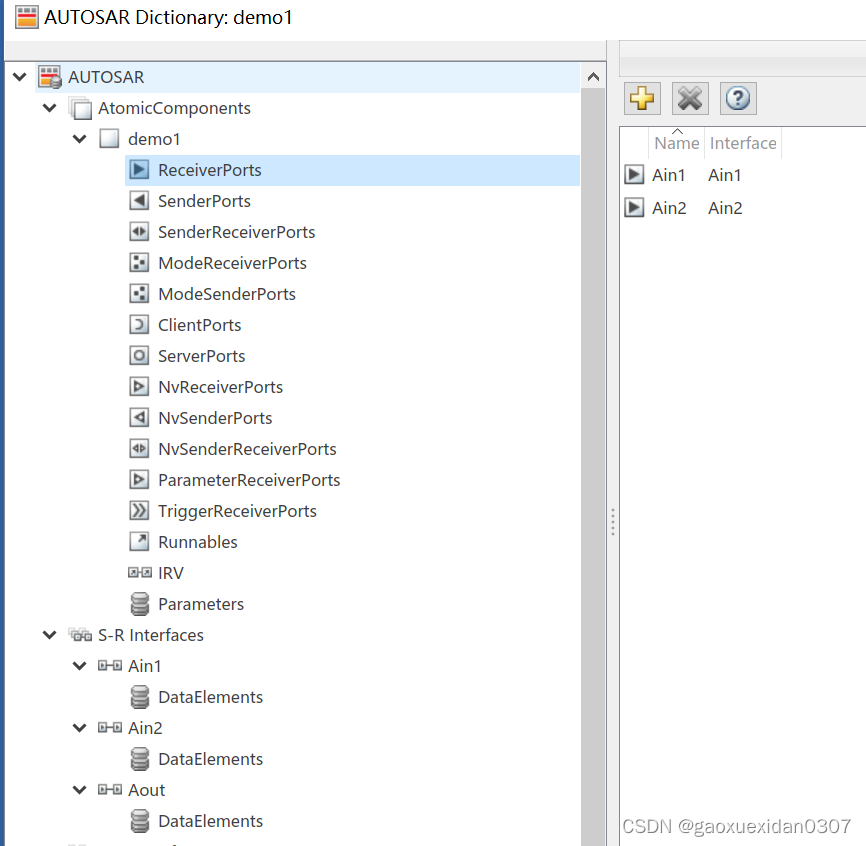This screenshot has height=846, width=866.
Task: Click the ParameterReceiverPorts icon
Action: pos(139,479)
